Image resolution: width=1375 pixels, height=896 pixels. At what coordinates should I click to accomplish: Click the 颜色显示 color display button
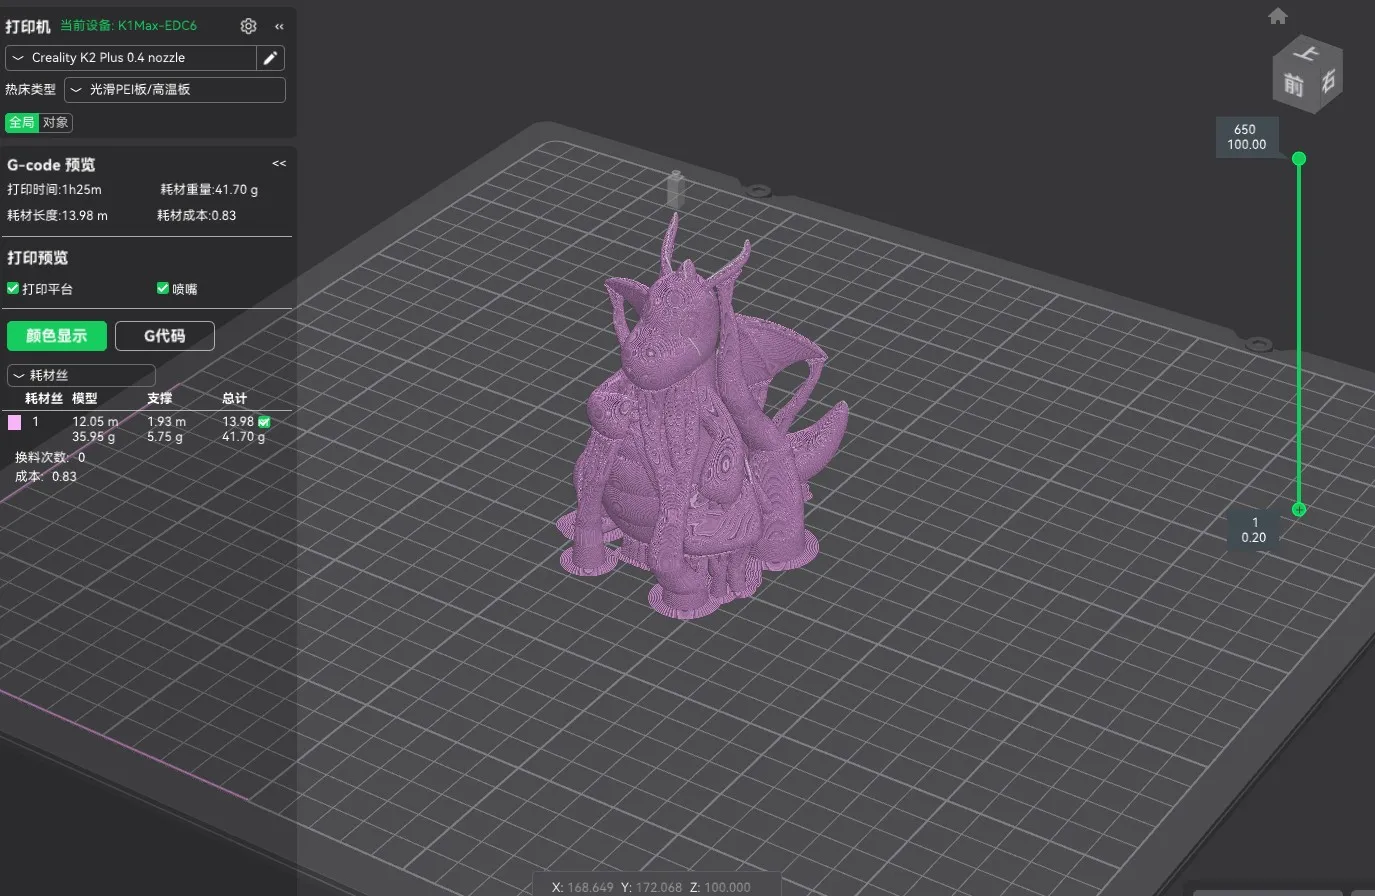tap(57, 336)
